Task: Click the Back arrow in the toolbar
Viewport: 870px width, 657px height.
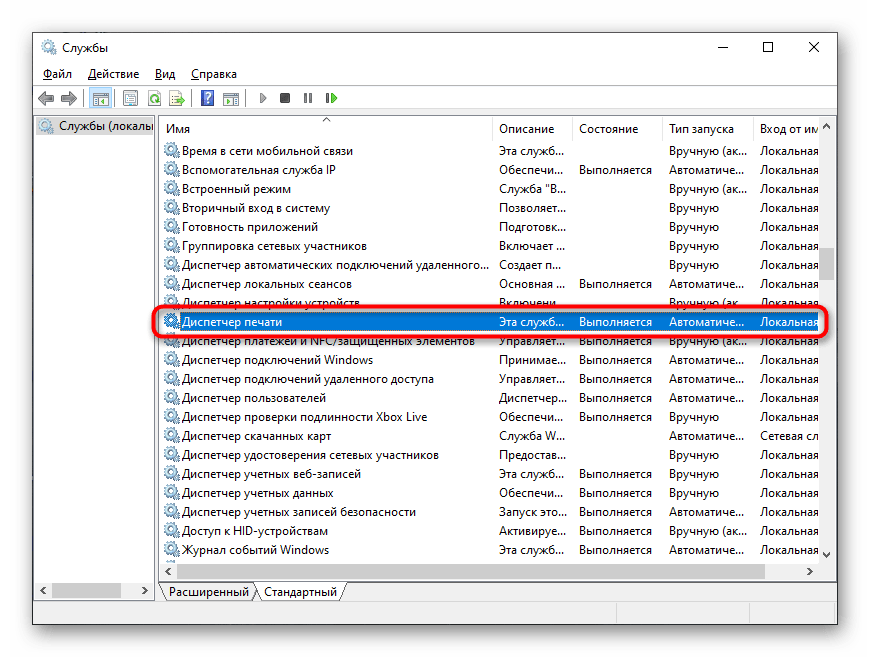Action: coord(46,98)
